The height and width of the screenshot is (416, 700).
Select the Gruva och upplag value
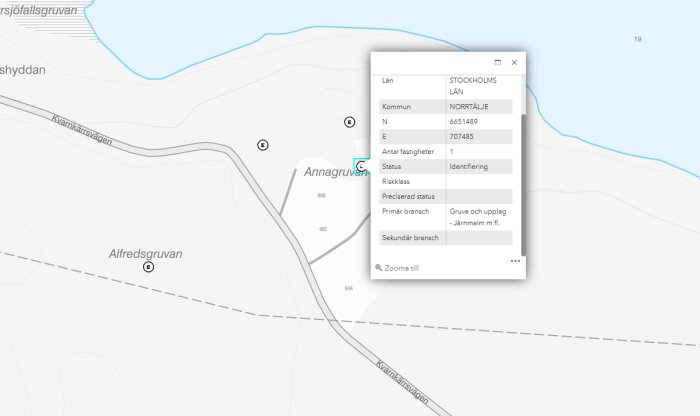(478, 217)
